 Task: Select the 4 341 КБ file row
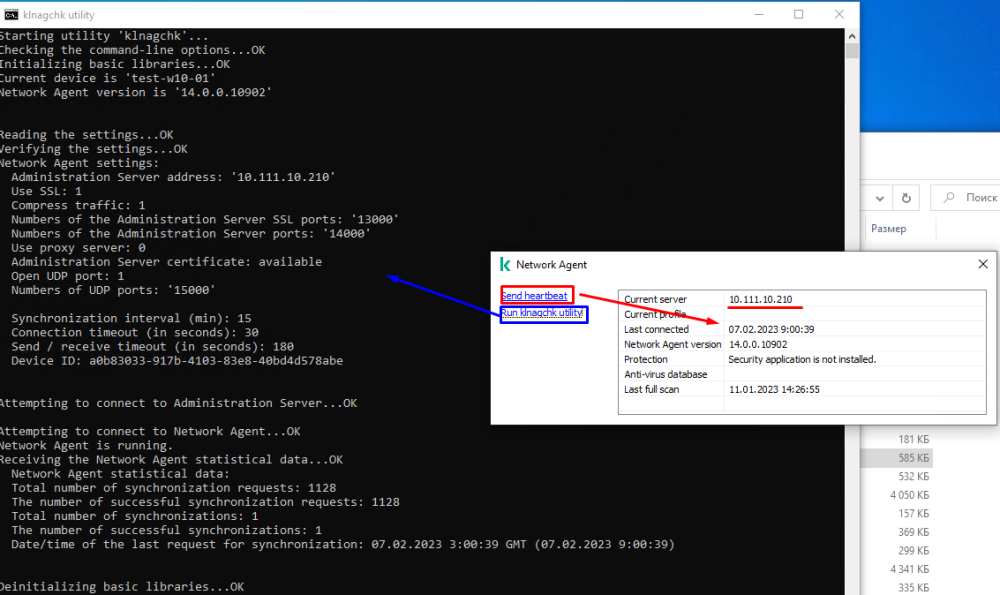pos(897,569)
